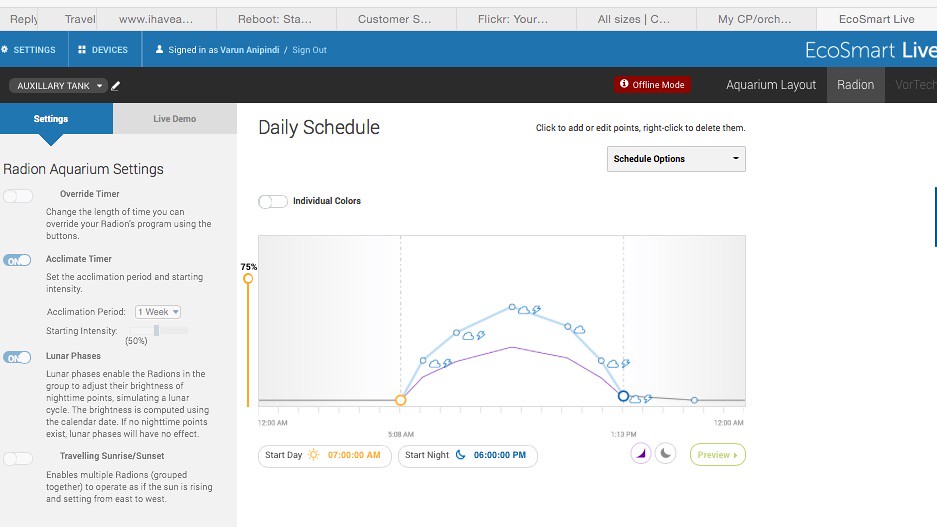Switch to the Flickr: Your... browser tab

516,19
